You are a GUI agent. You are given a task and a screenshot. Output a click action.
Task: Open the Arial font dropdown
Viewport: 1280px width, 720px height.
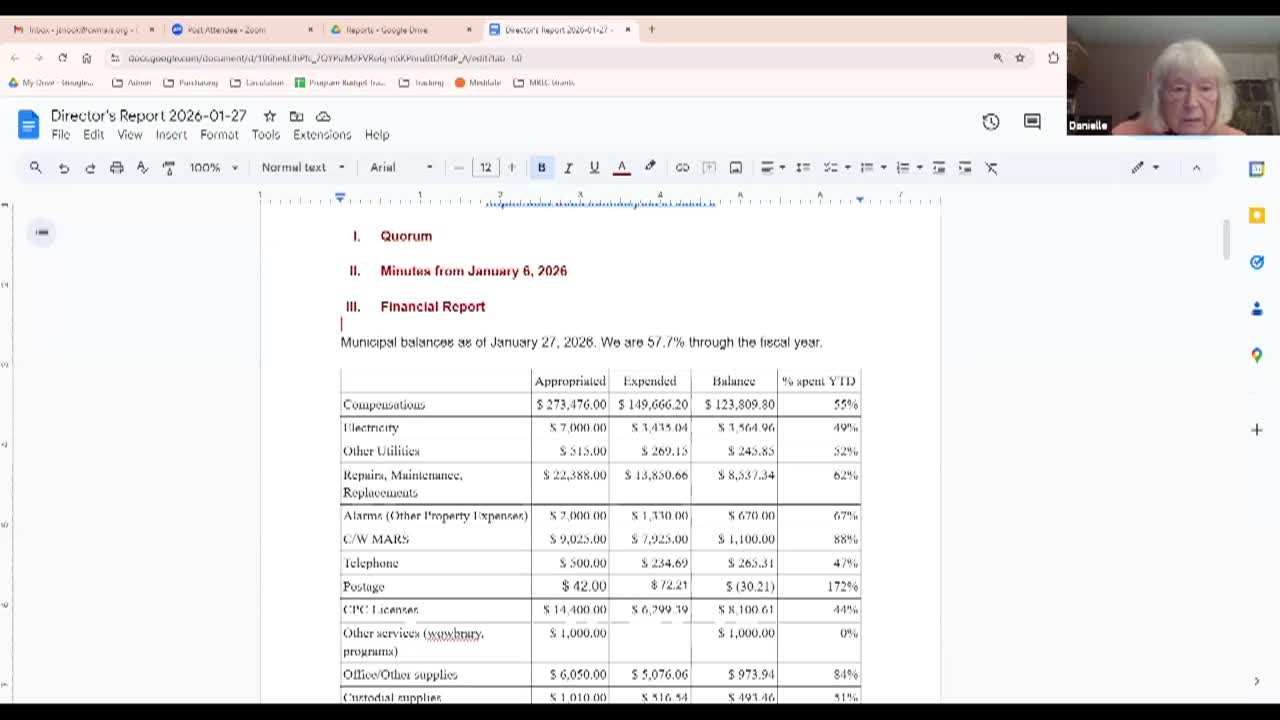point(401,168)
